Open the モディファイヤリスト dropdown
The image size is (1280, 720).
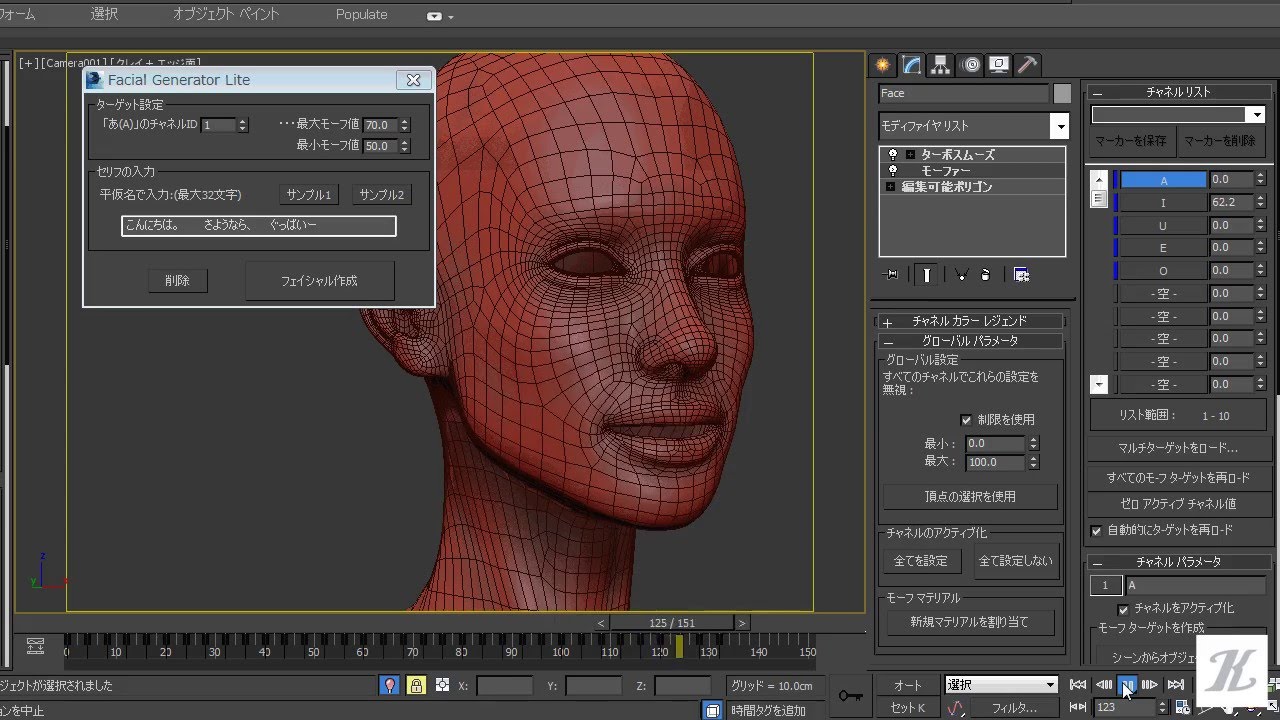(1059, 126)
